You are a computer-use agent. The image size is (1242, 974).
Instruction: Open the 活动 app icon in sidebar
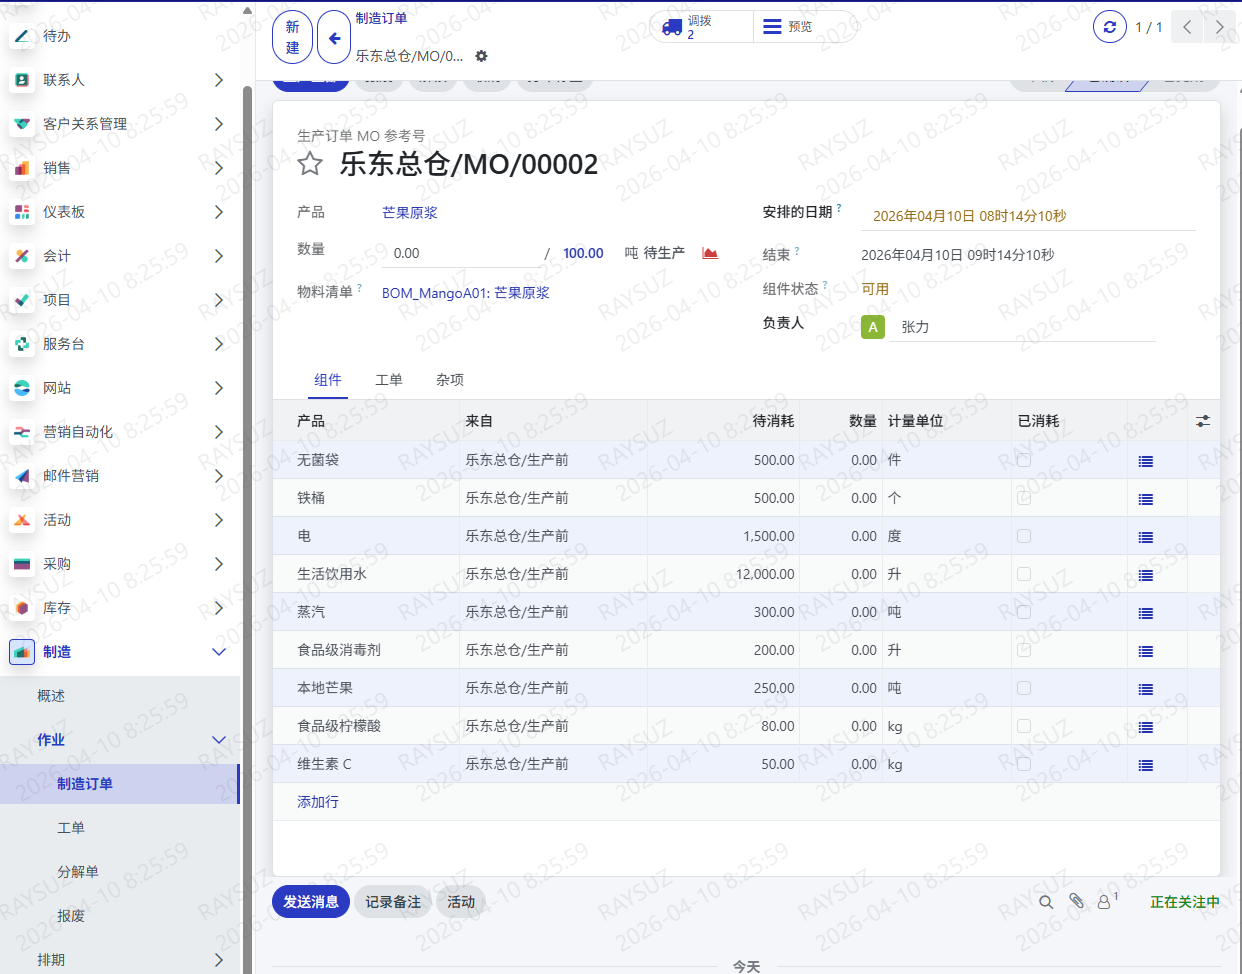[22, 520]
